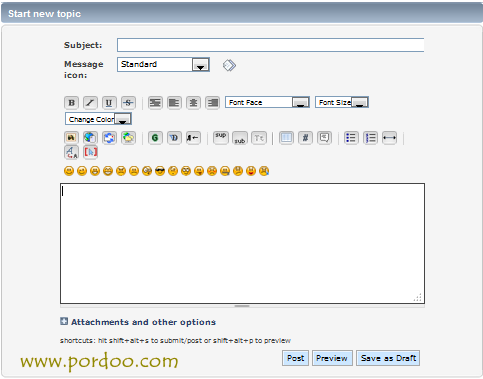
Task: Click the Save as Draft button
Action: click(388, 358)
